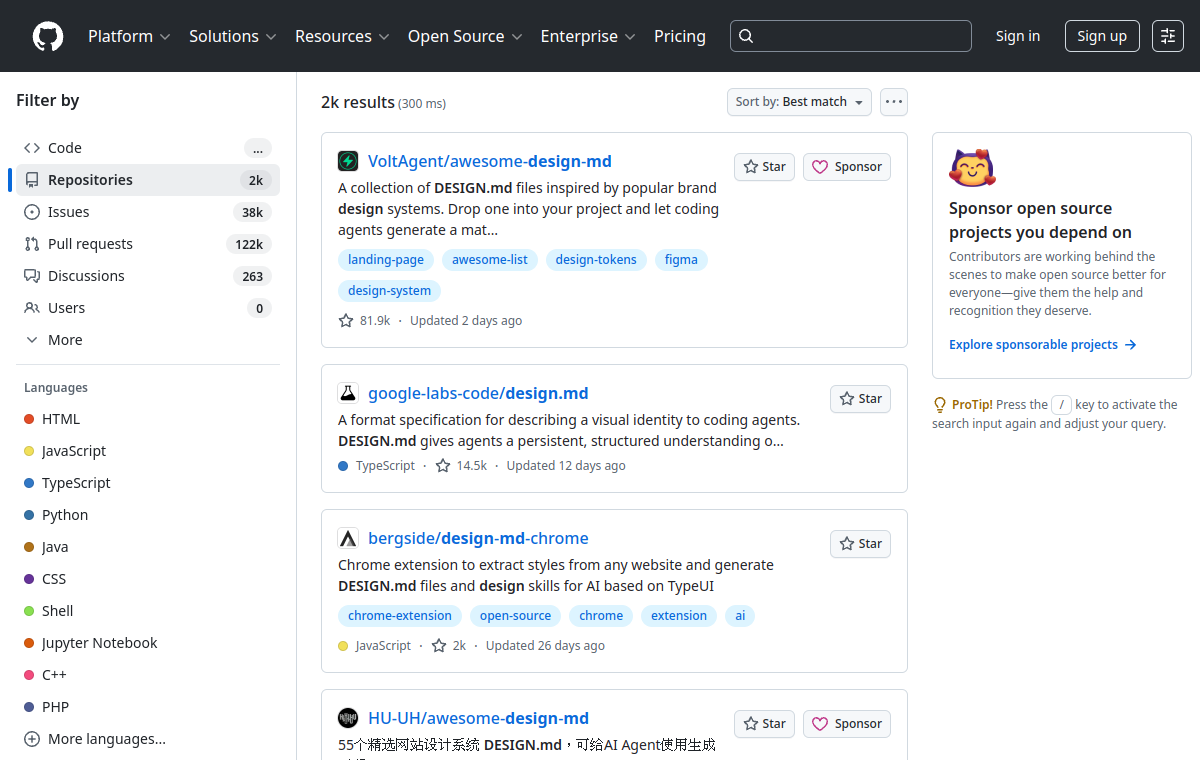The height and width of the screenshot is (760, 1200).
Task: Open HU-UH/awesome-design-md link
Action: point(478,718)
